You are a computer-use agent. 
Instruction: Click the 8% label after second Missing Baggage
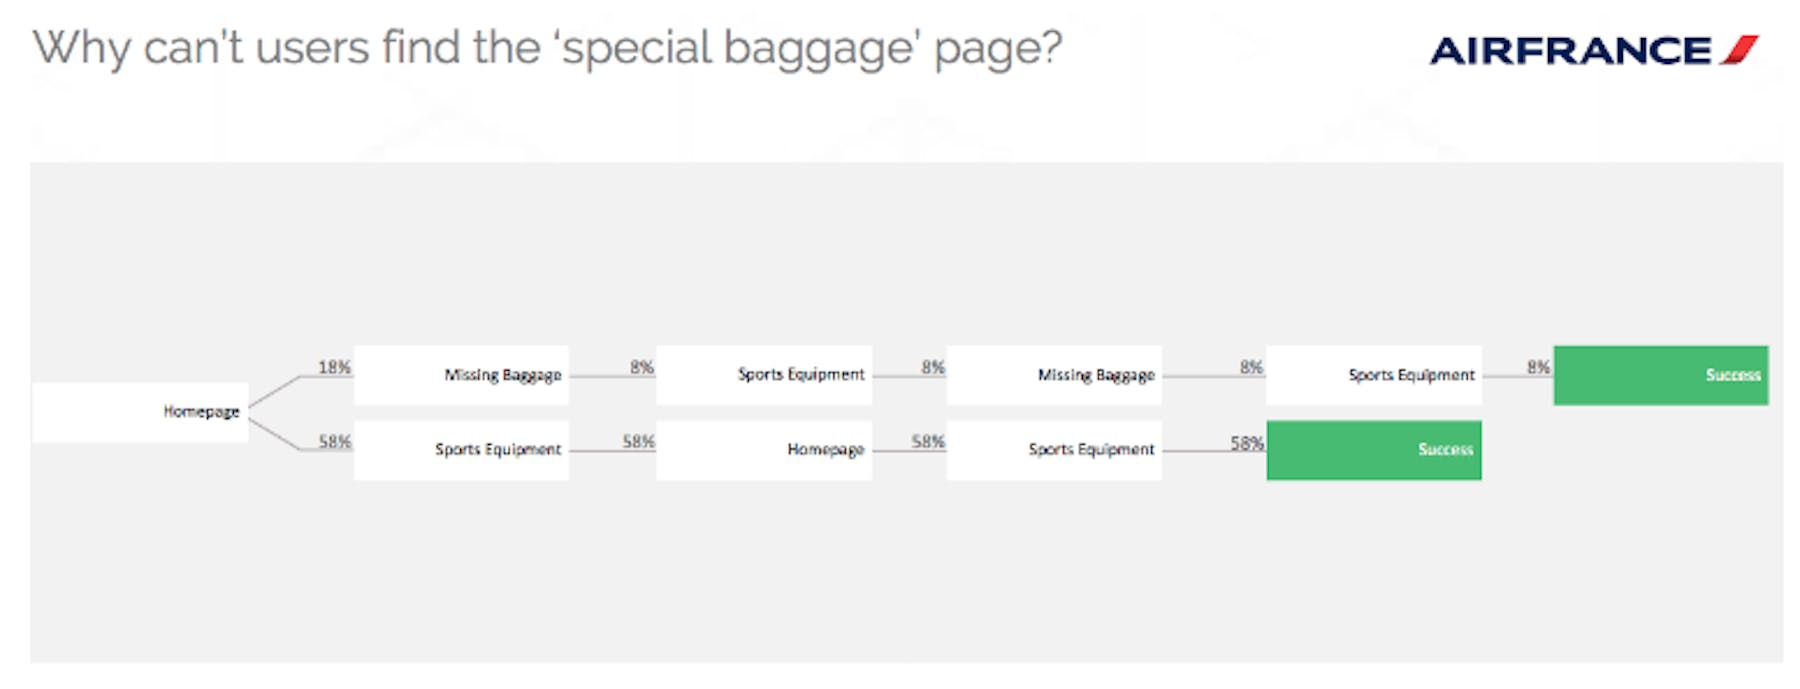pyautogui.click(x=1251, y=367)
